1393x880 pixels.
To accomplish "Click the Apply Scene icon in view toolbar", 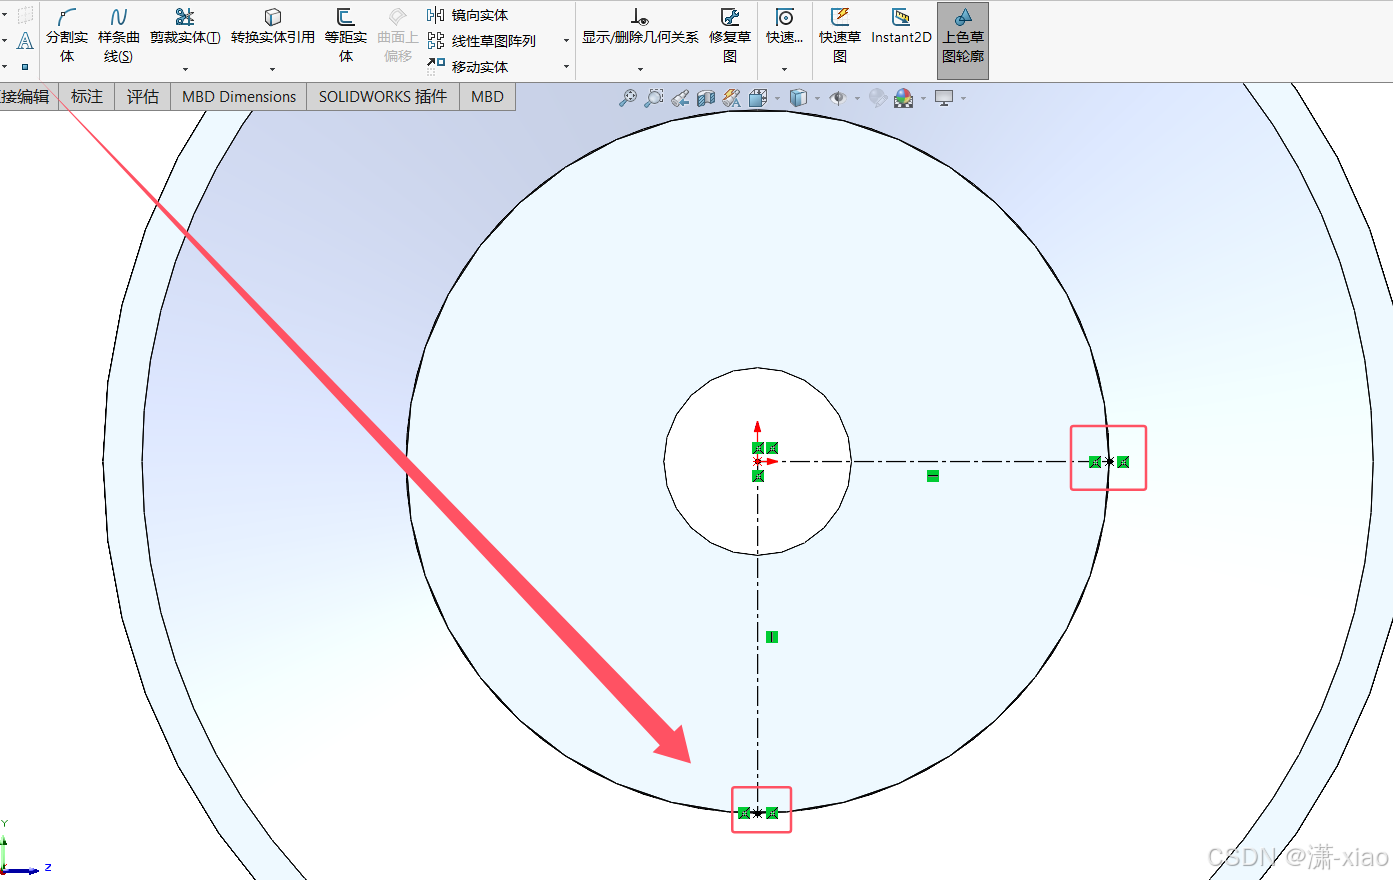I will click(x=904, y=97).
